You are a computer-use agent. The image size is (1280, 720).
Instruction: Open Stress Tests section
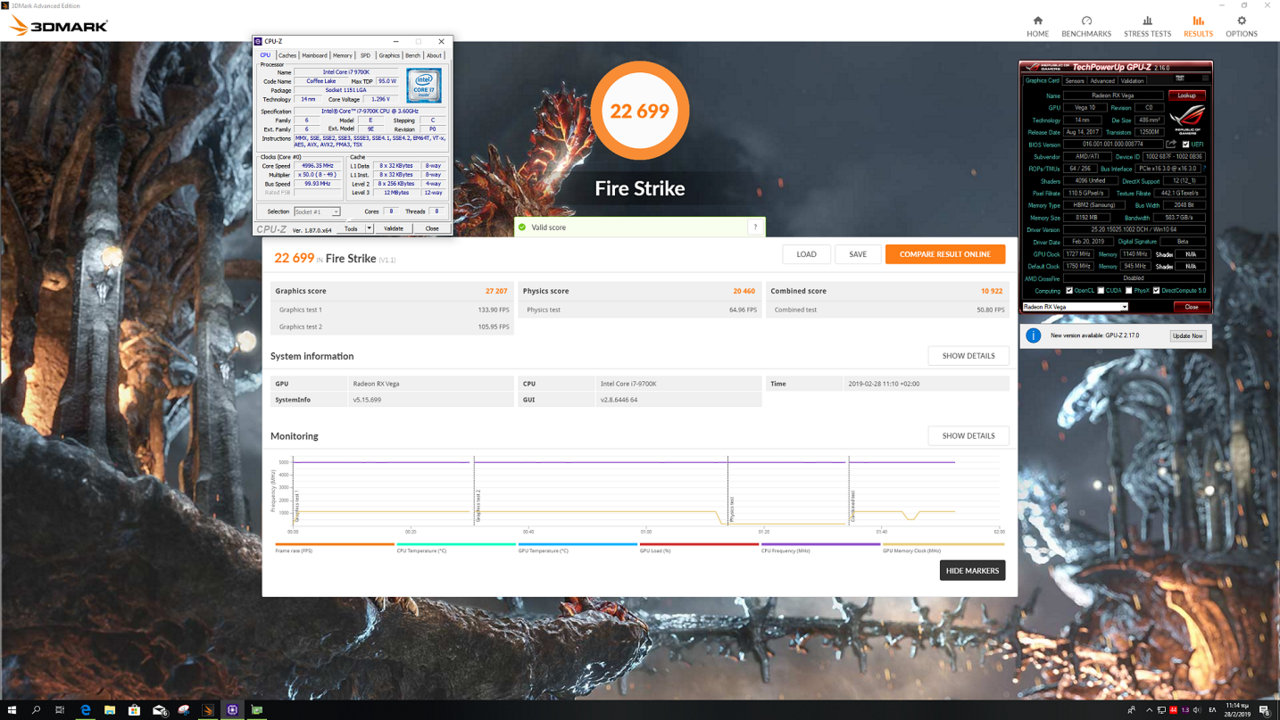coord(1147,27)
